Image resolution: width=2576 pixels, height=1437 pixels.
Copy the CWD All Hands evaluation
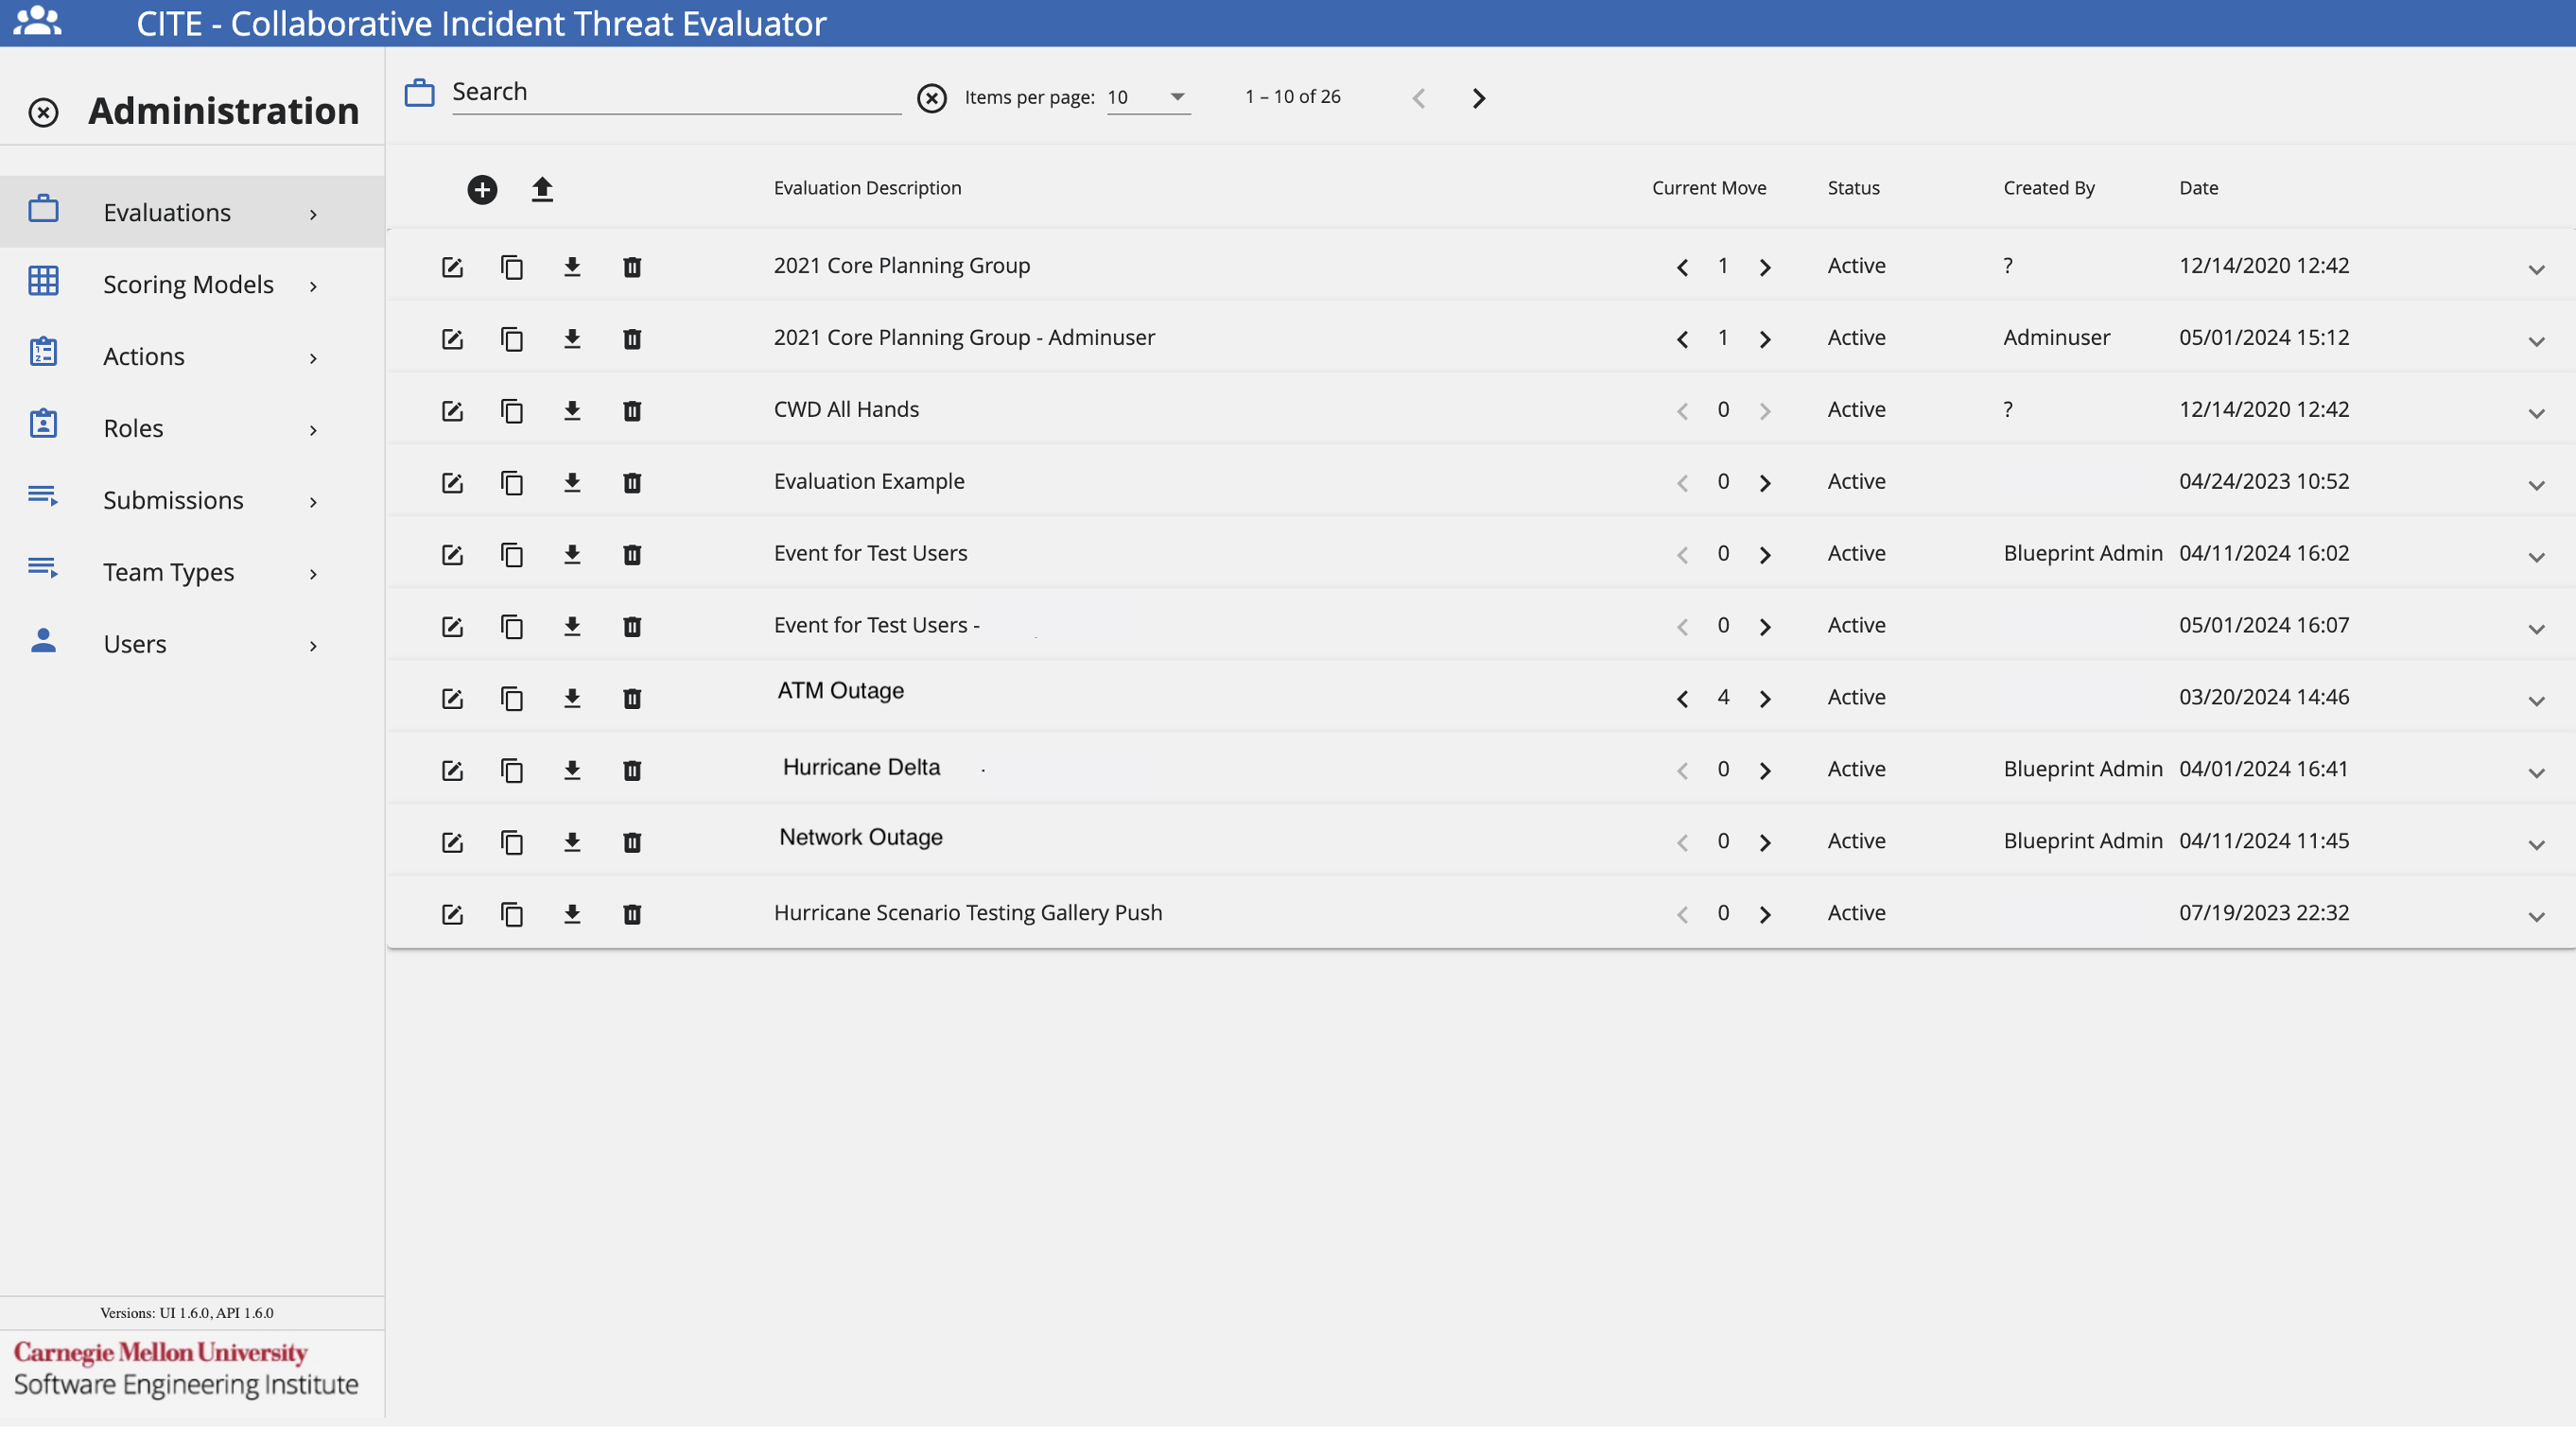click(x=512, y=411)
